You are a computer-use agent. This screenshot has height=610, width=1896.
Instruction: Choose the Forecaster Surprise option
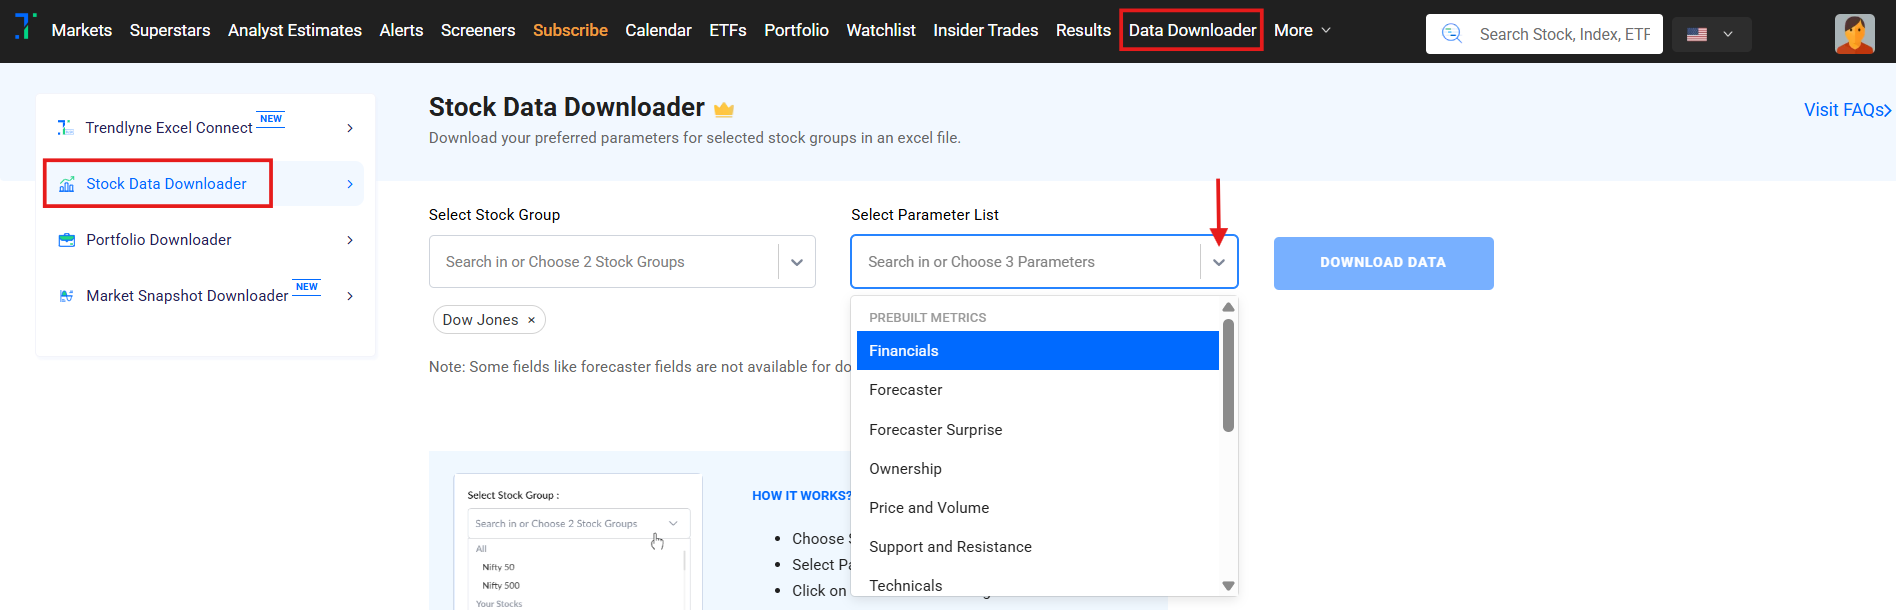[1038, 430]
